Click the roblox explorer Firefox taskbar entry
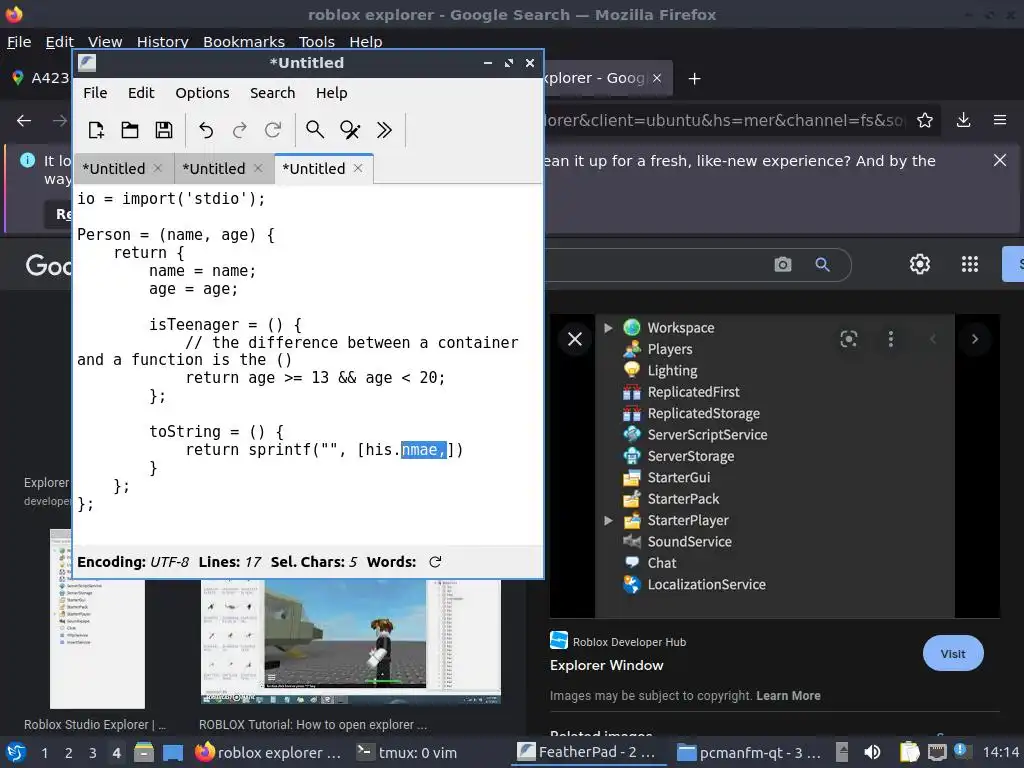Image resolution: width=1024 pixels, height=768 pixels. point(268,752)
